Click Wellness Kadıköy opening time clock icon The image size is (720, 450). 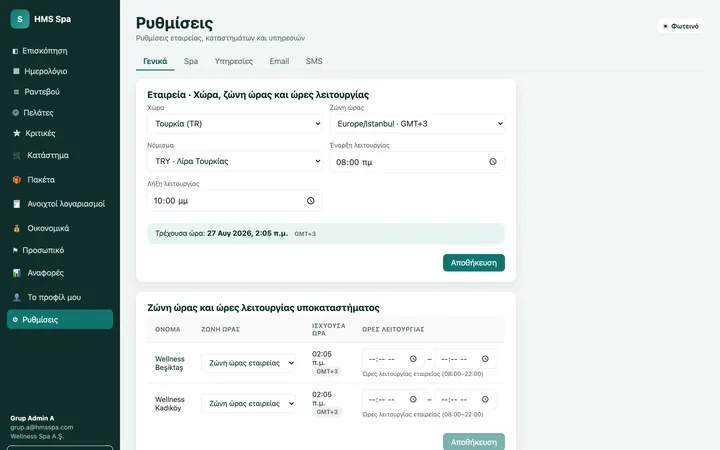tap(413, 399)
